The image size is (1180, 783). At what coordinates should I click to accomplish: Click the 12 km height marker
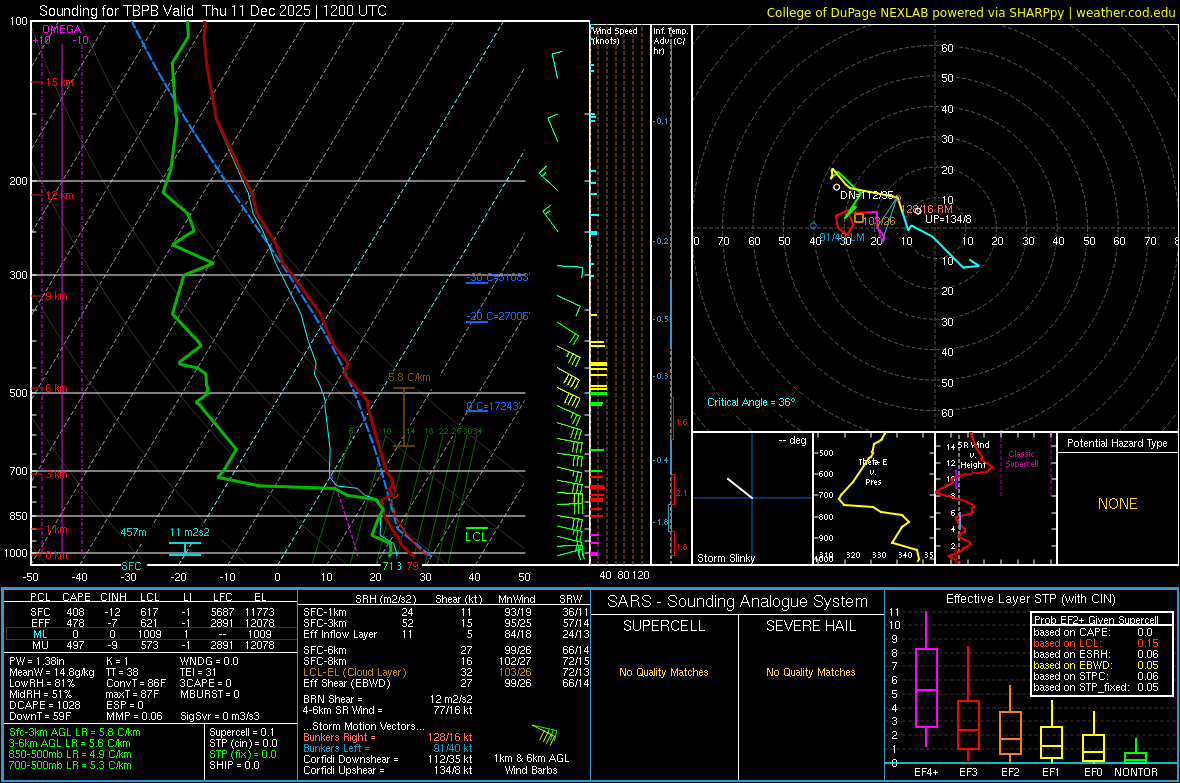coord(59,195)
